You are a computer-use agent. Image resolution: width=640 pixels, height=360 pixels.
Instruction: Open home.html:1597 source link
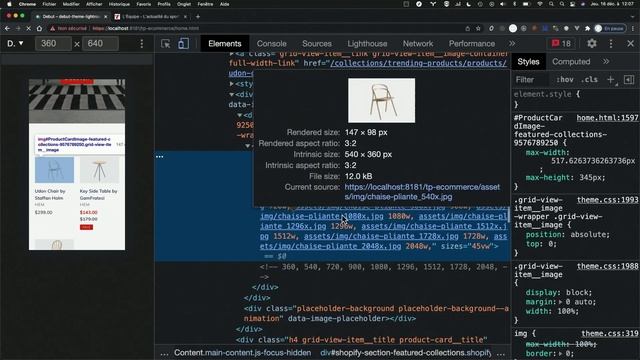pos(607,118)
